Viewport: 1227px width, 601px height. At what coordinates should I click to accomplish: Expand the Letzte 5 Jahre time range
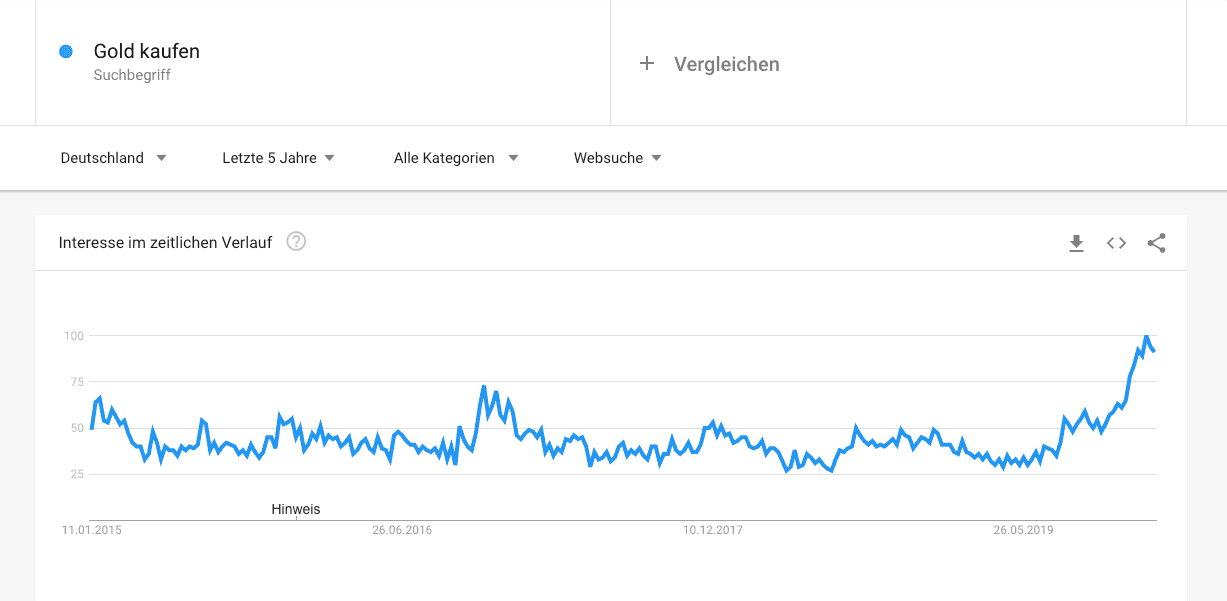tap(278, 158)
